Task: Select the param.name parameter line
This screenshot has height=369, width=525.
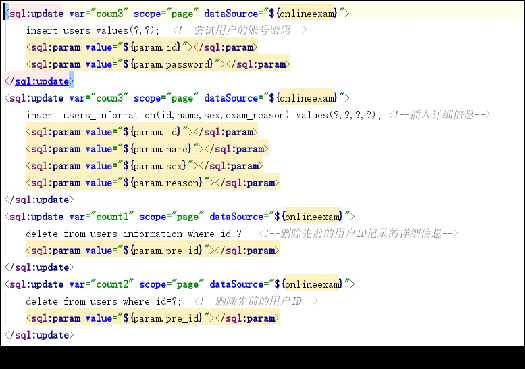Action: click(x=147, y=149)
